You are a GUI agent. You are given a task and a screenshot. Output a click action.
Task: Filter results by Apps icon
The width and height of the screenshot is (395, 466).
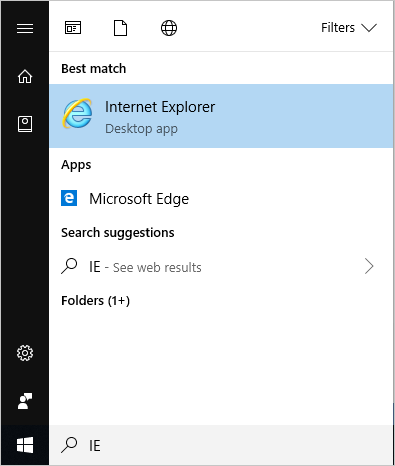pos(73,28)
